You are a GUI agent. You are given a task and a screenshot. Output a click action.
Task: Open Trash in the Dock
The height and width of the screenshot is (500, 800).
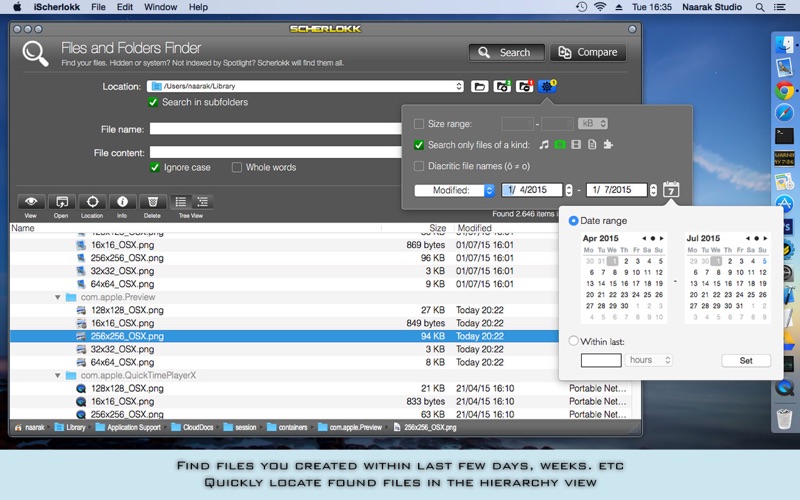click(x=784, y=419)
